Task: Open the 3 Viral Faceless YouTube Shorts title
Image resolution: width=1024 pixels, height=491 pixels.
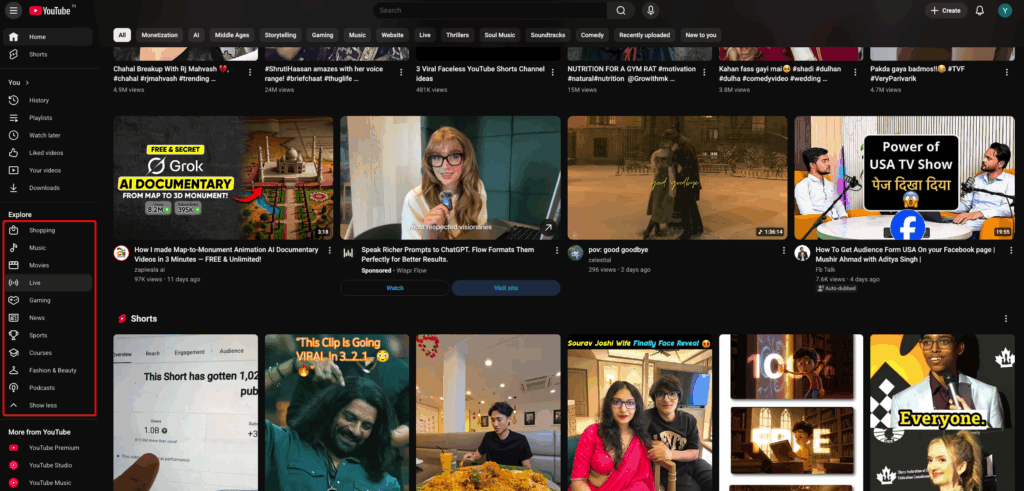Action: click(481, 73)
